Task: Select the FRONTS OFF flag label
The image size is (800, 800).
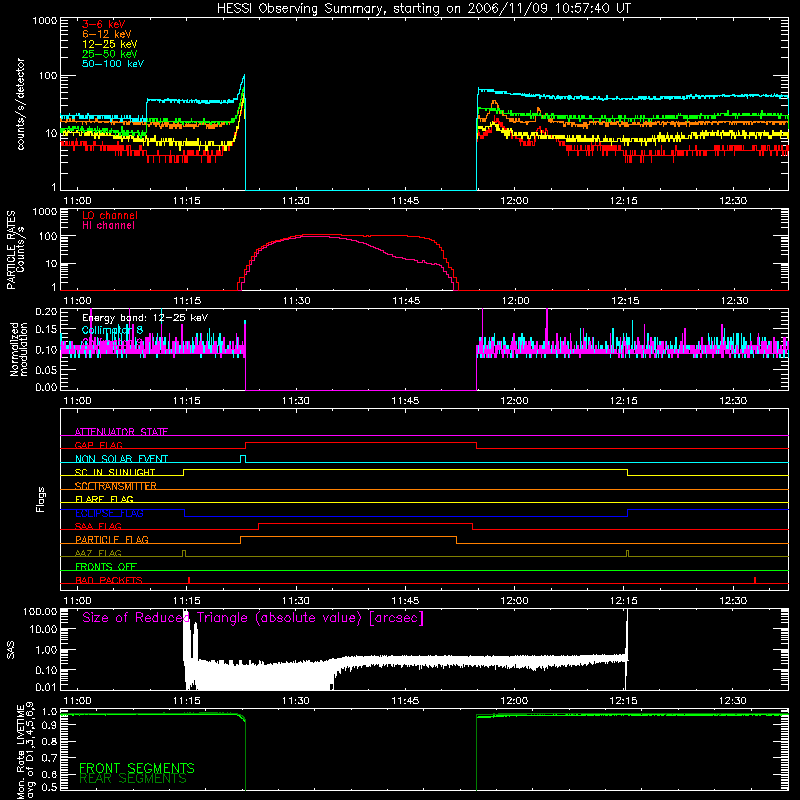Action: click(x=106, y=566)
